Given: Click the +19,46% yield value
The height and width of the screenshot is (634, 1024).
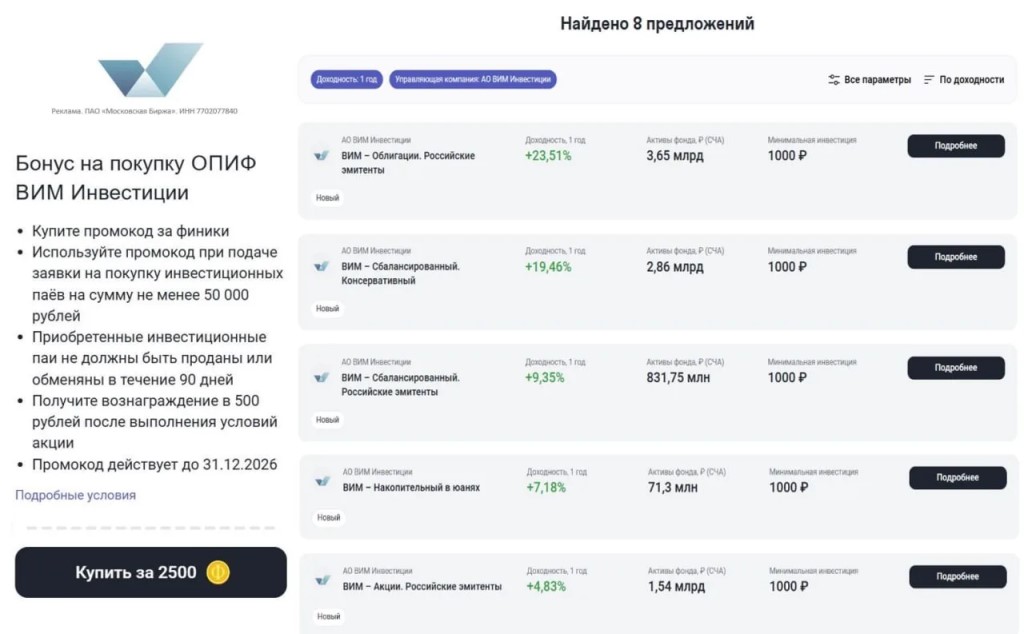Looking at the screenshot, I should (x=548, y=266).
